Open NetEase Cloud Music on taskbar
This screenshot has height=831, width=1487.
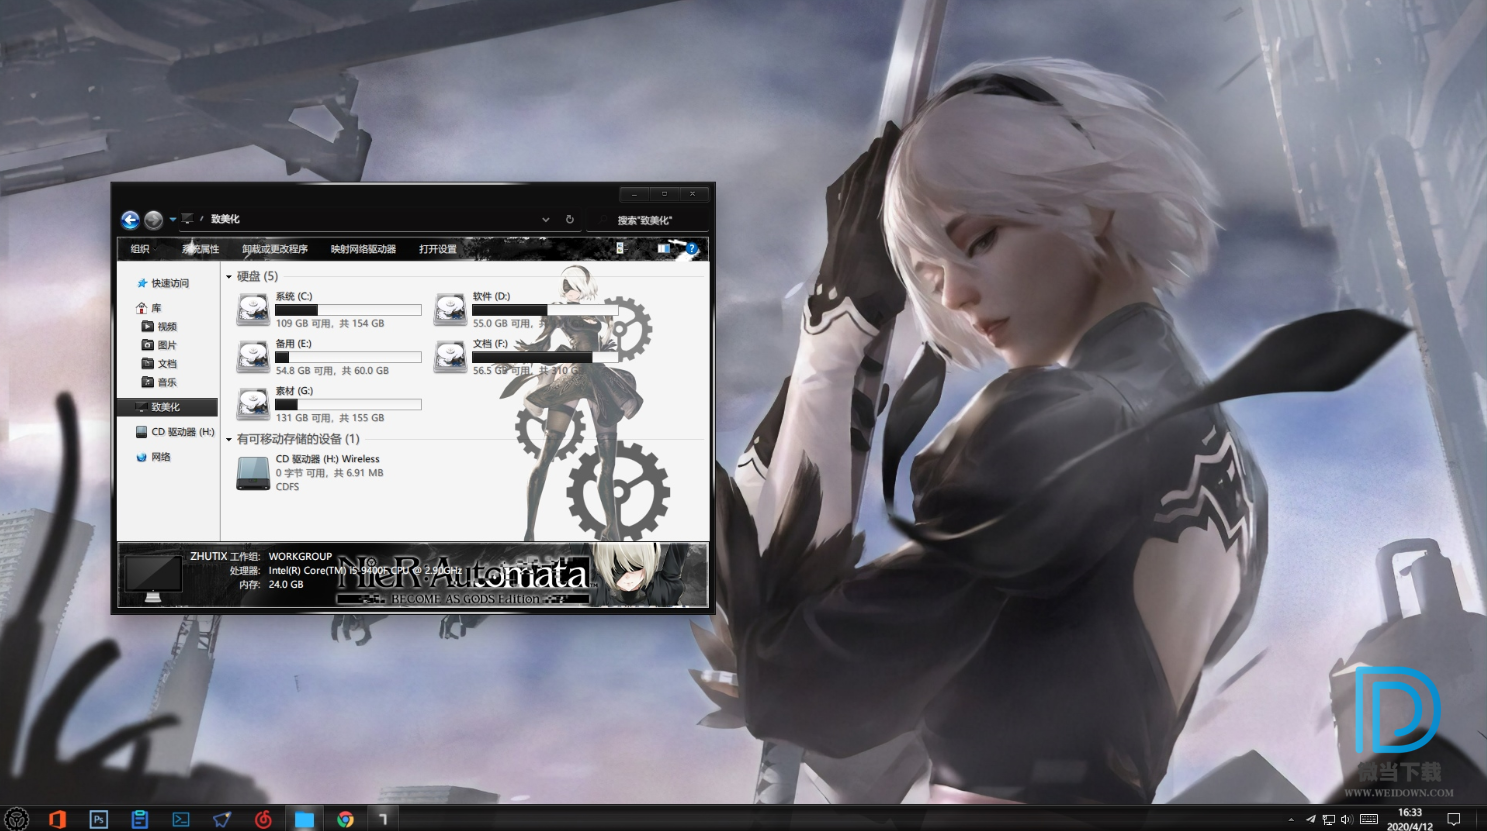click(x=263, y=819)
